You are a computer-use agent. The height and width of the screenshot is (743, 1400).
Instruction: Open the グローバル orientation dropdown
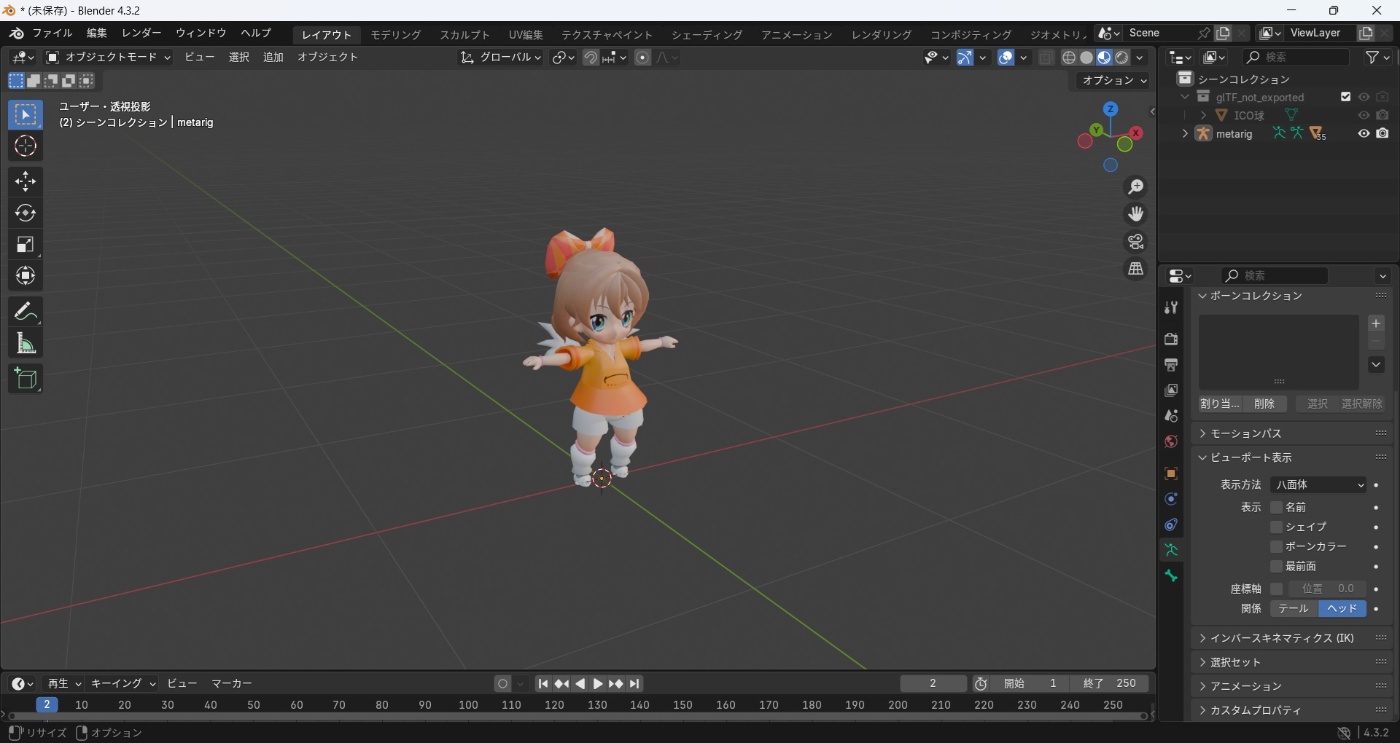click(501, 58)
